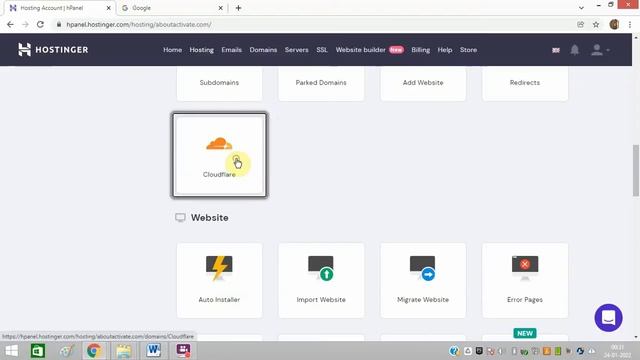Open Chrome three-dot menu
The image size is (640, 360).
[x=630, y=24]
